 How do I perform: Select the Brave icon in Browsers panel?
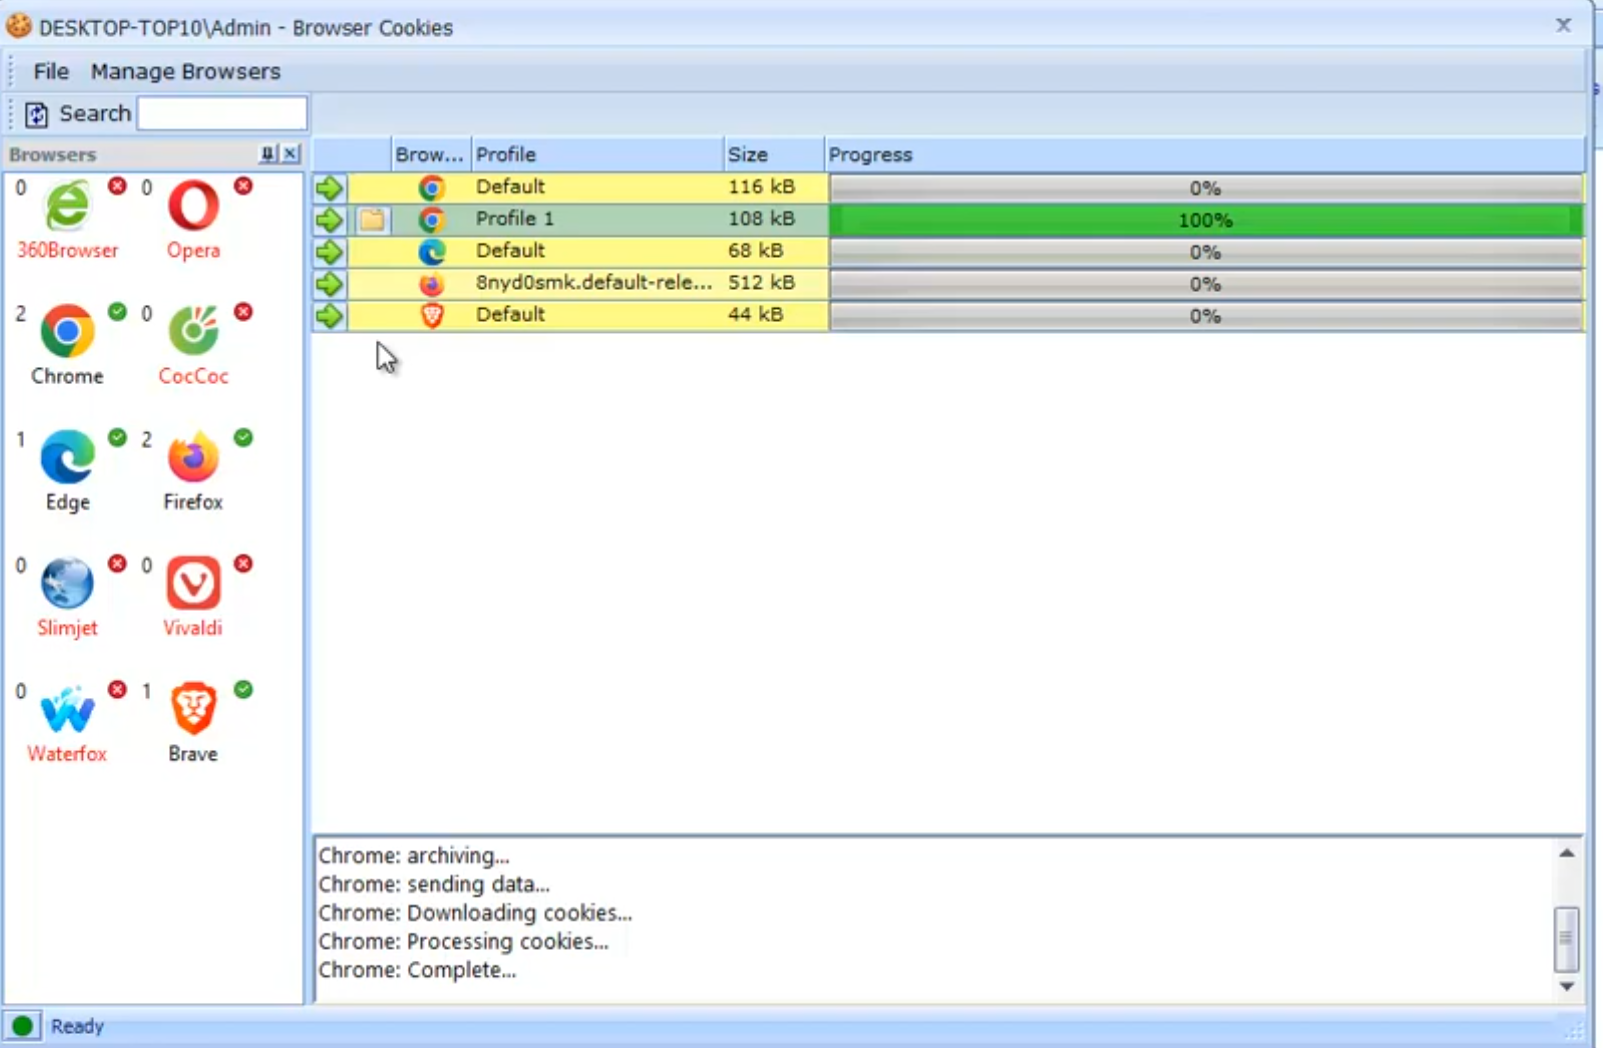pyautogui.click(x=193, y=709)
